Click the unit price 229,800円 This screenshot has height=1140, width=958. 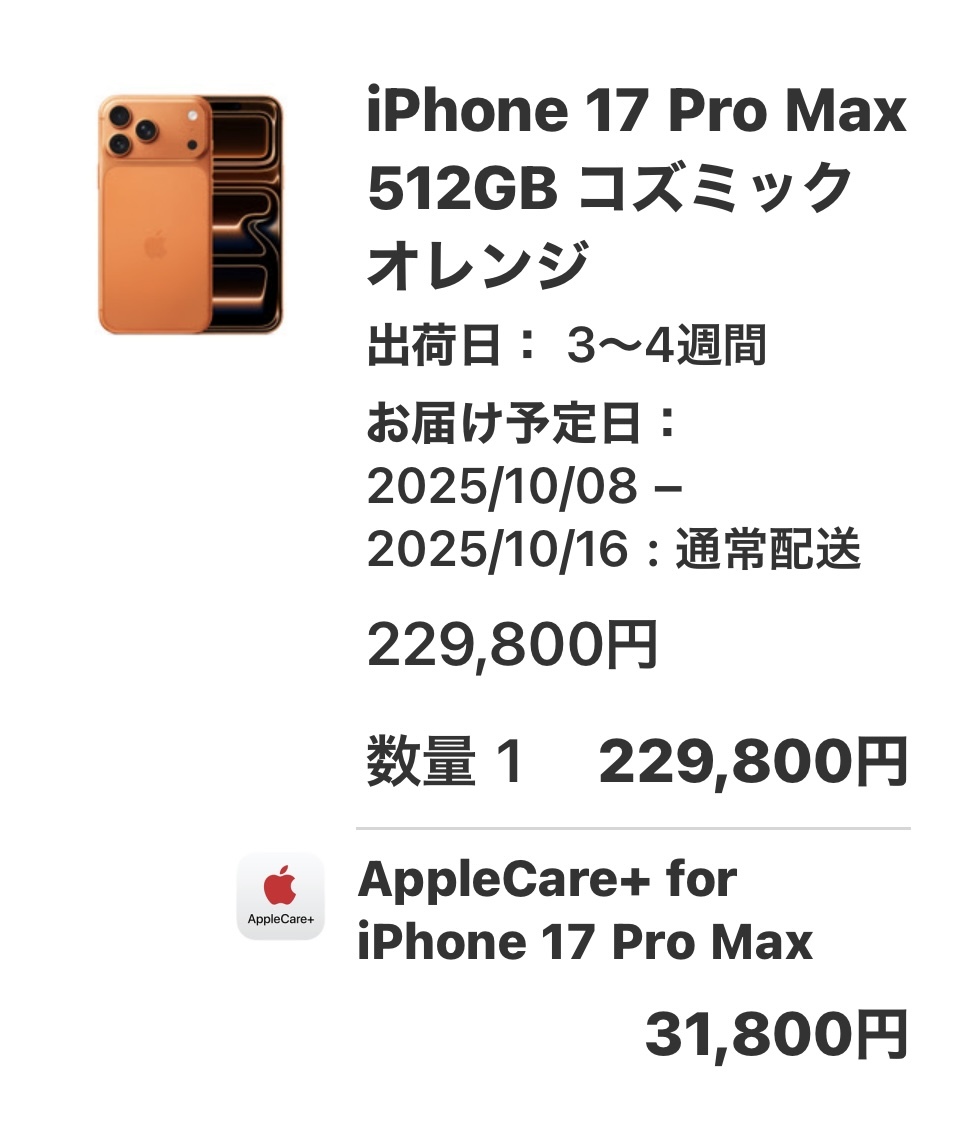[512, 645]
